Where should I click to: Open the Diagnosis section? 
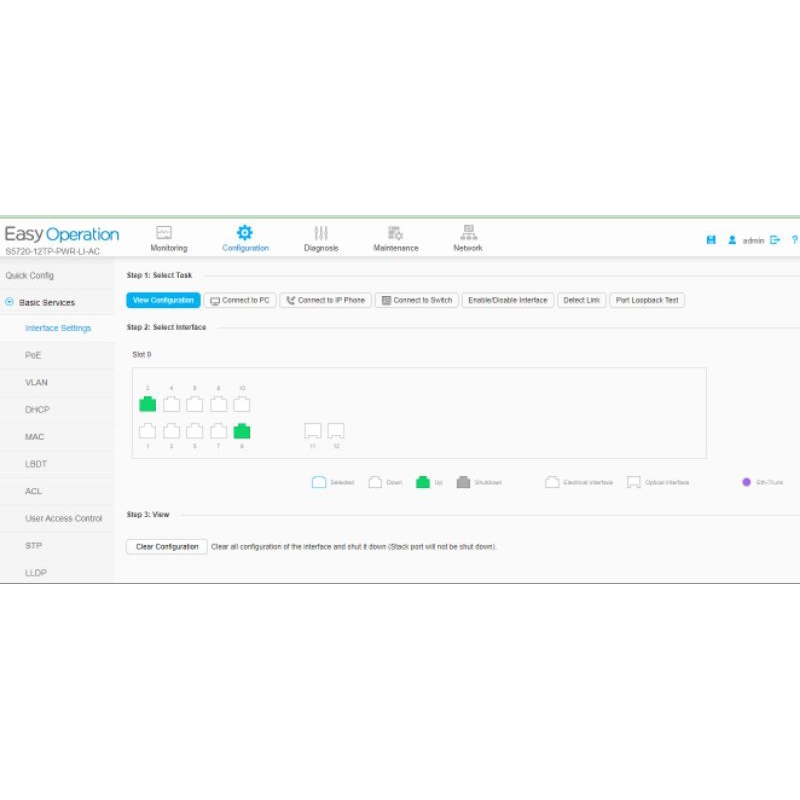[x=321, y=238]
